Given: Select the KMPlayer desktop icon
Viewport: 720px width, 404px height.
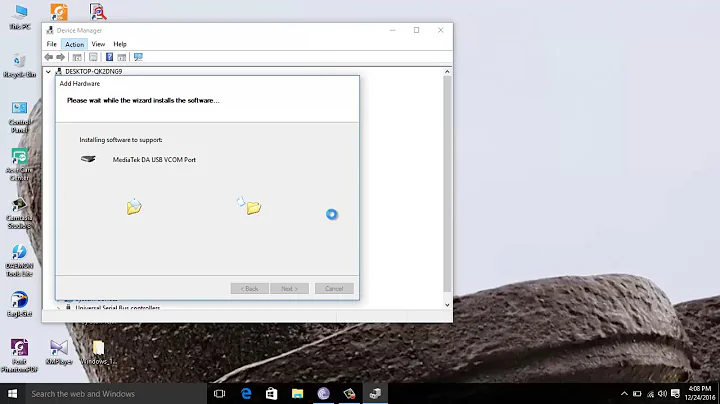Looking at the screenshot, I should 59,352.
